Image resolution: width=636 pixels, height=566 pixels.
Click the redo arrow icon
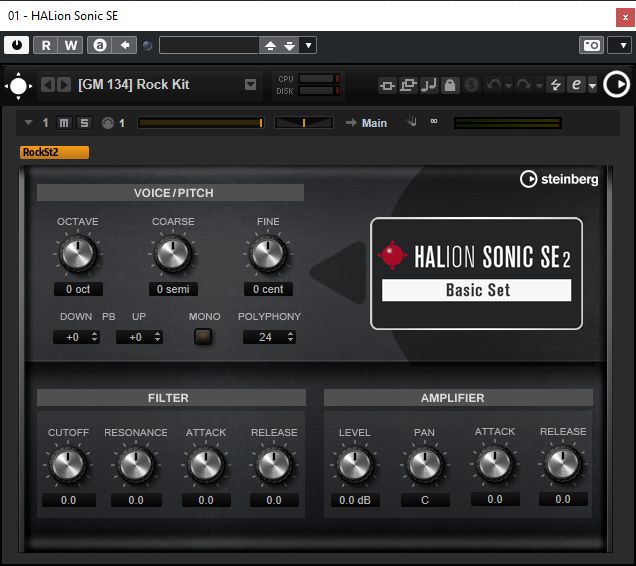coord(524,85)
